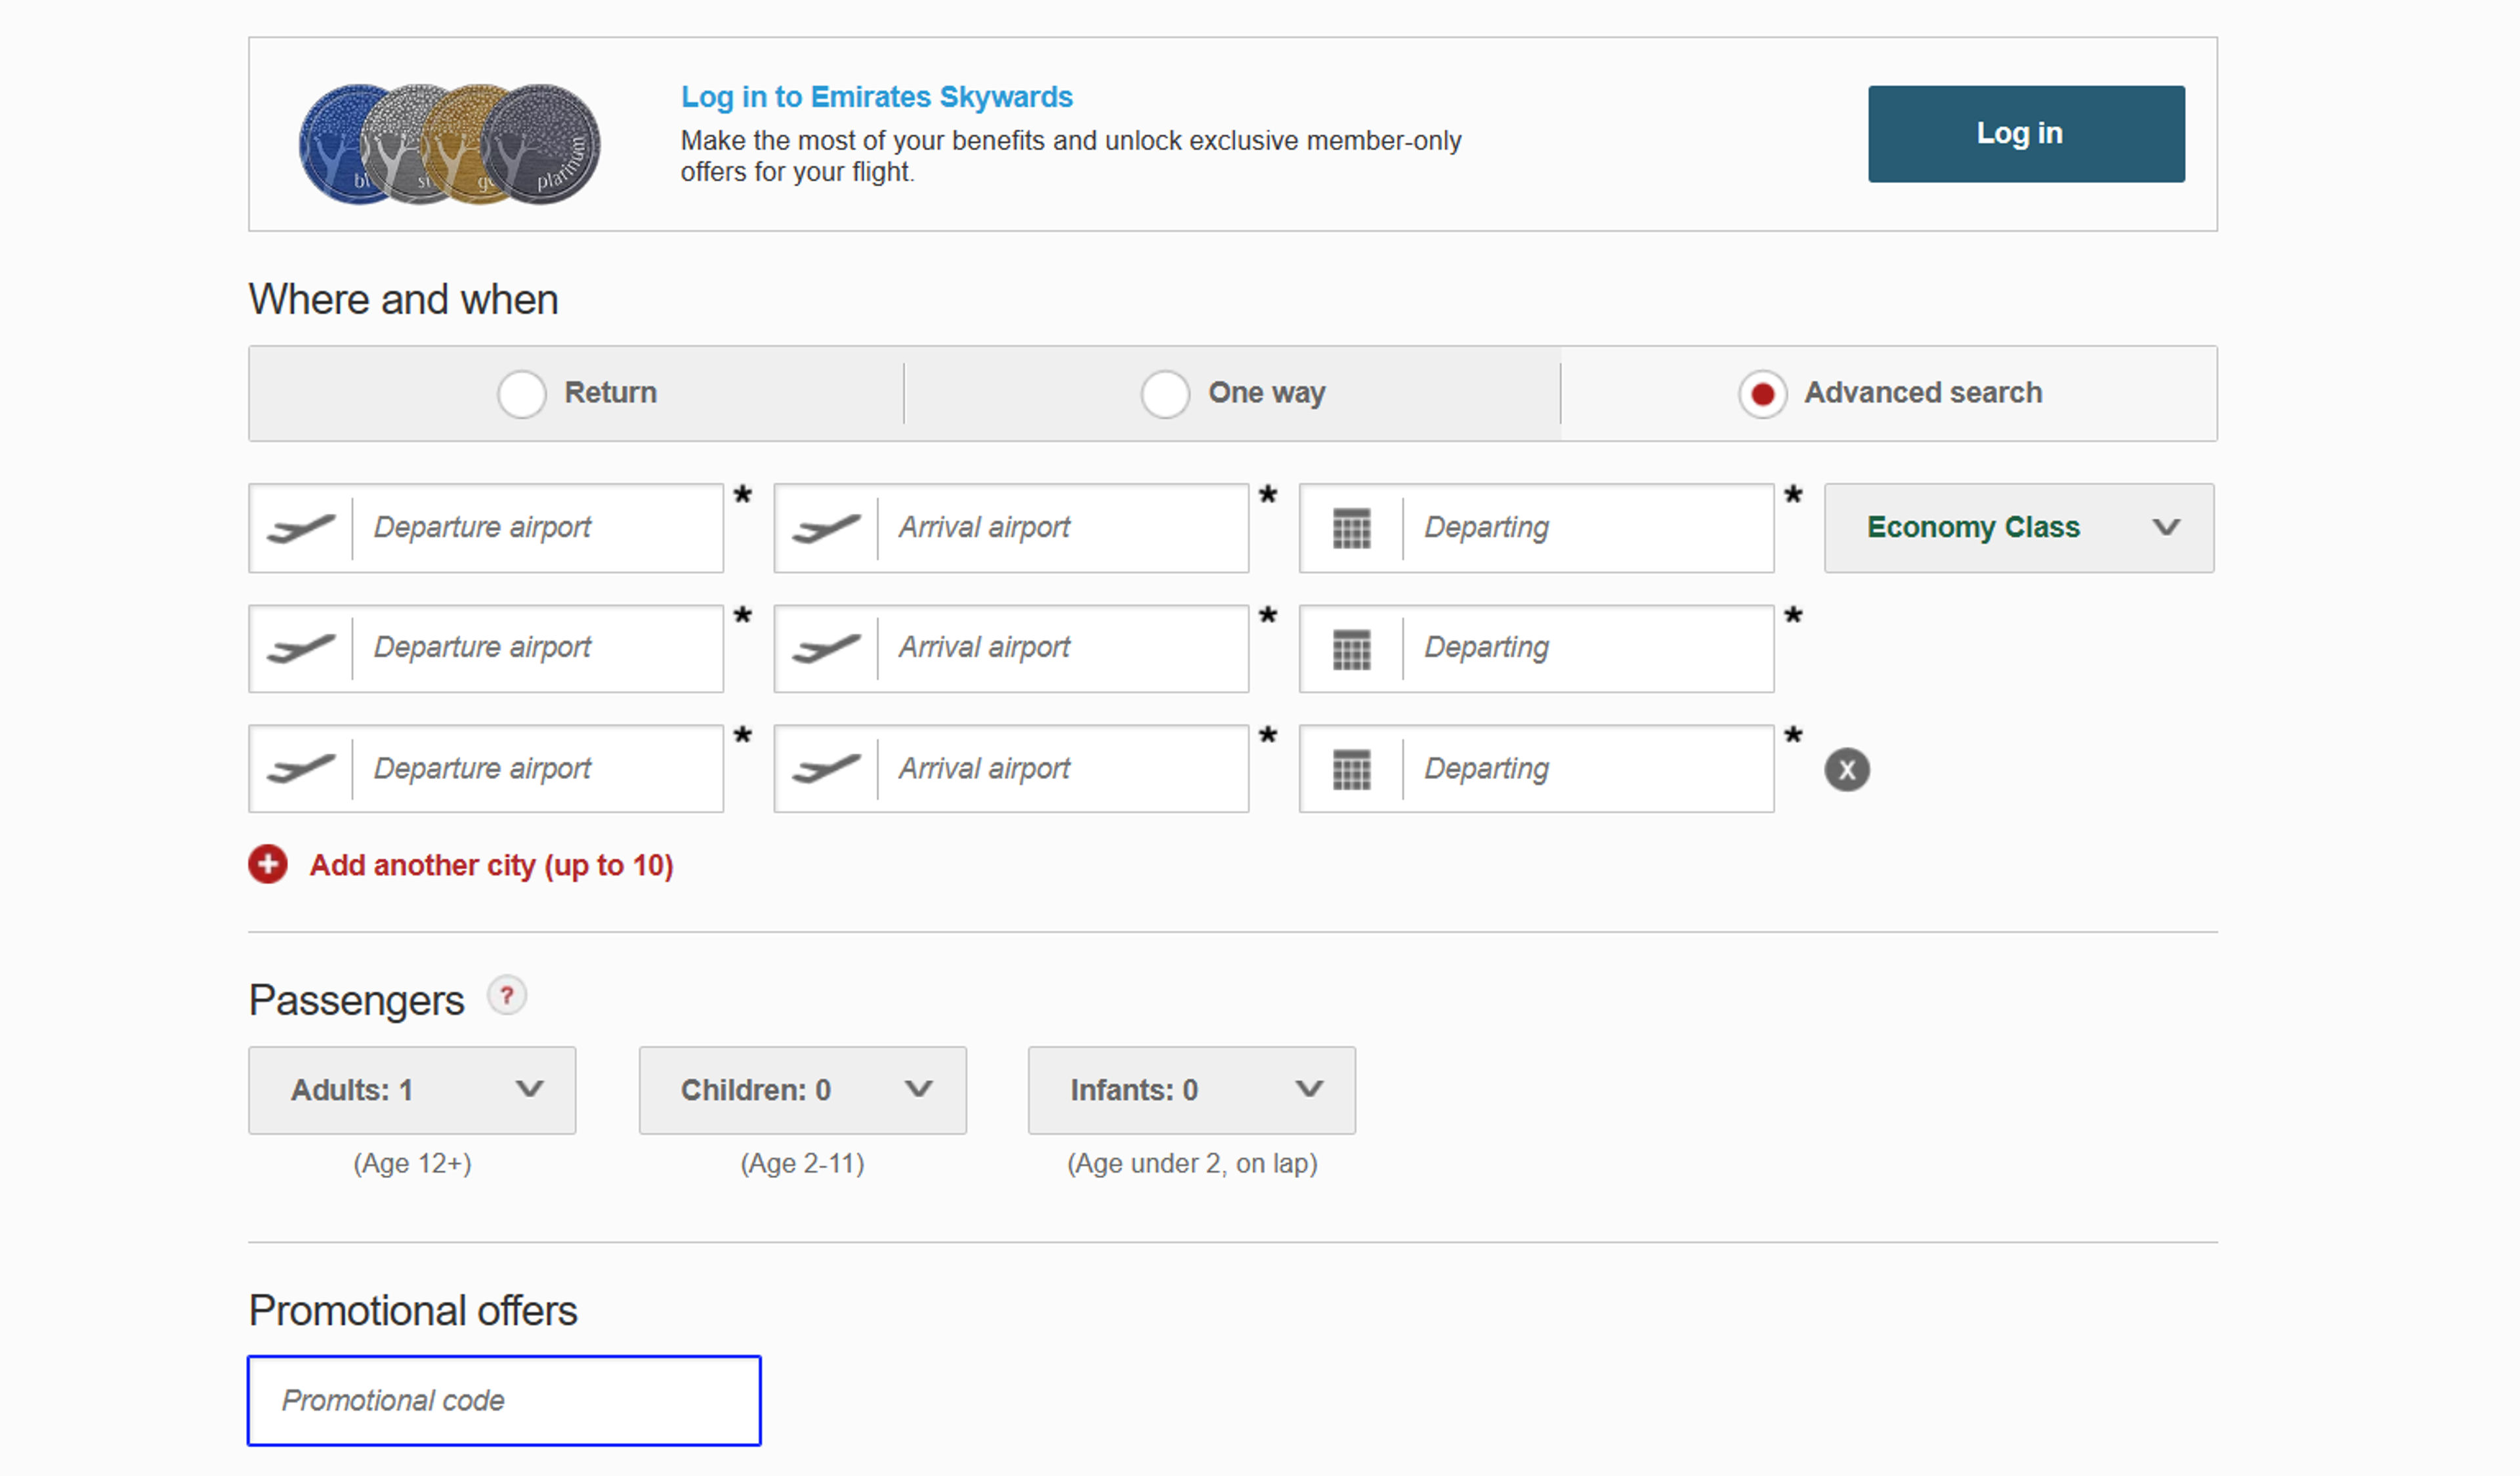
Task: Select the Advanced search radio button
Action: [1762, 394]
